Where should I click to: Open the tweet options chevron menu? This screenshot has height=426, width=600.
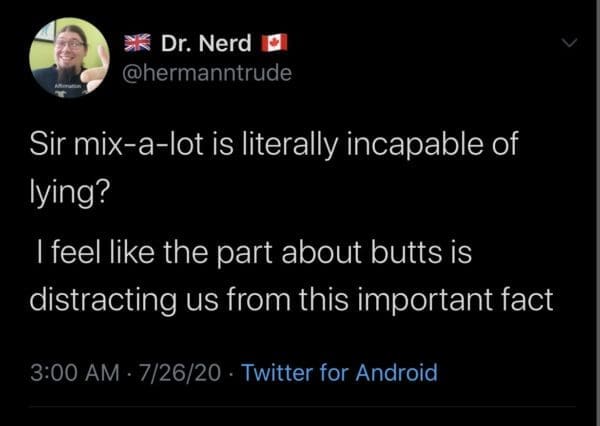tap(571, 43)
